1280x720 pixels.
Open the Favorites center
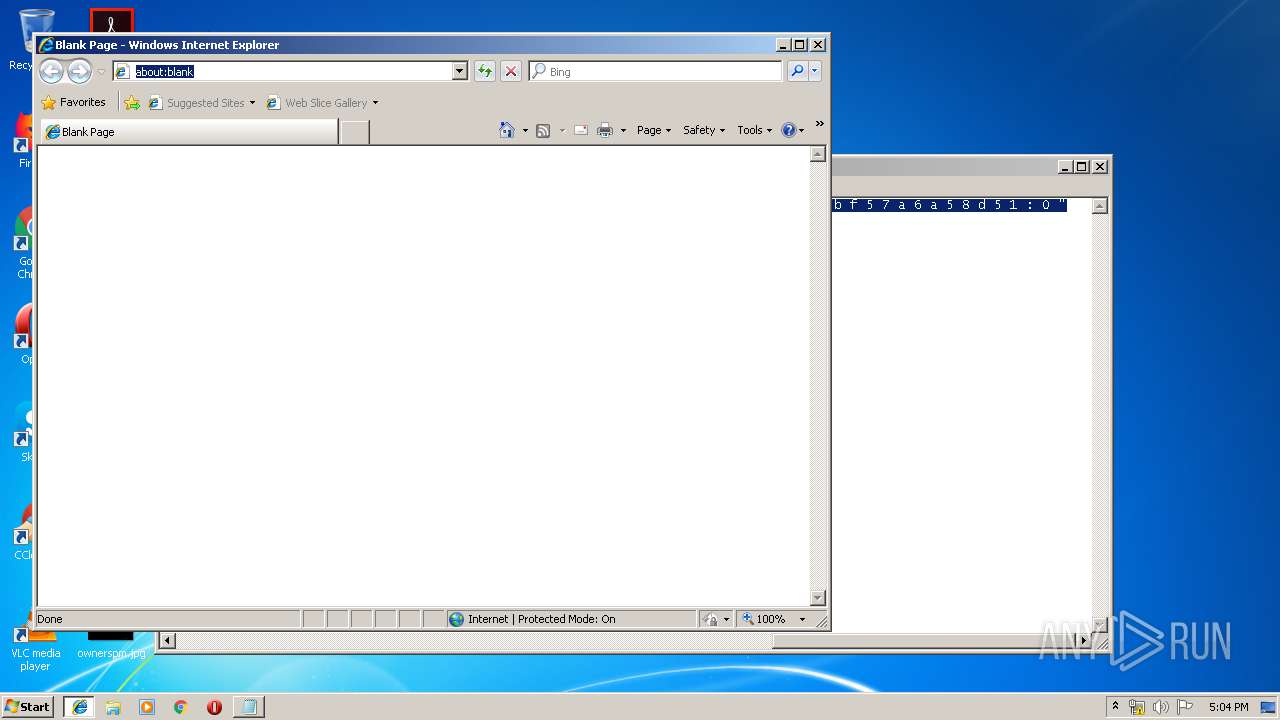(x=73, y=102)
